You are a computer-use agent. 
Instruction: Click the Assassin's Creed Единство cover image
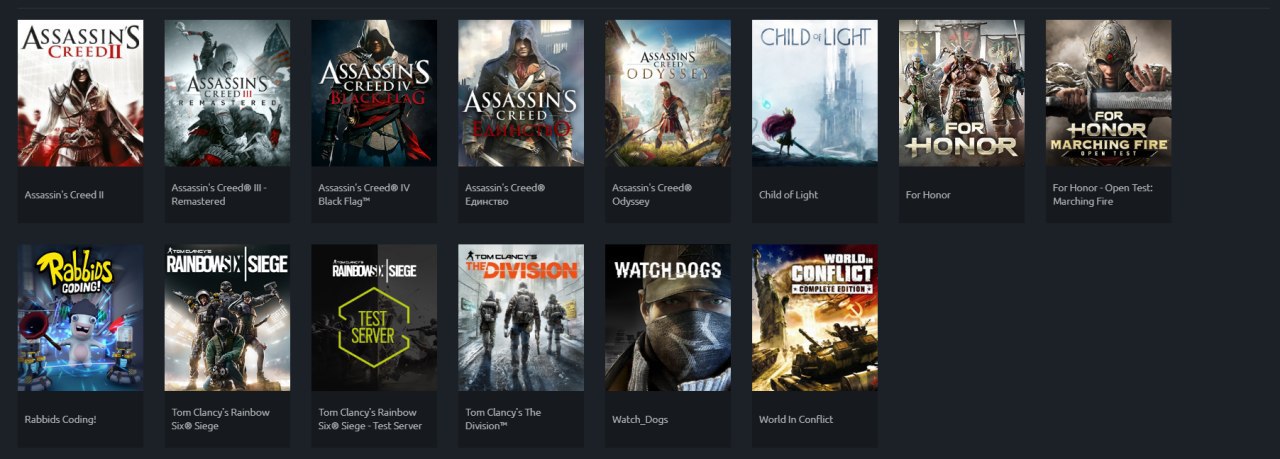coord(521,93)
